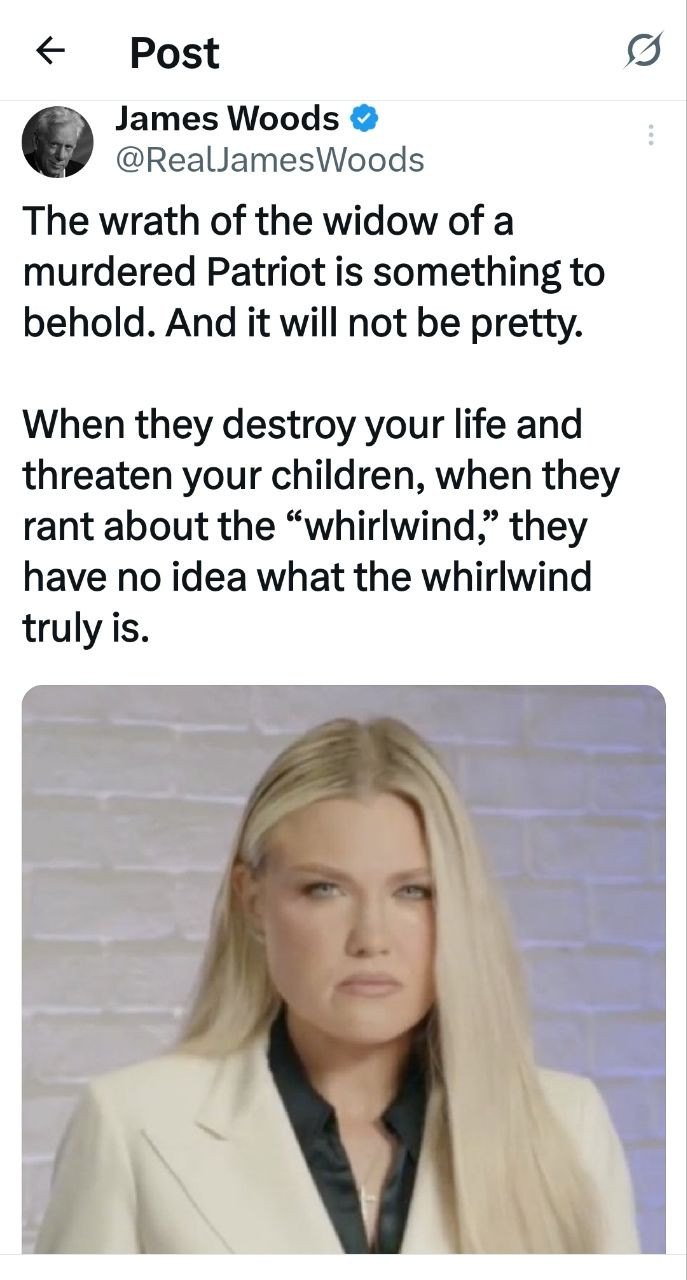The image size is (687, 1280).
Task: Tap the line "have no idea what the whirlwind"
Action: pyautogui.click(x=307, y=578)
